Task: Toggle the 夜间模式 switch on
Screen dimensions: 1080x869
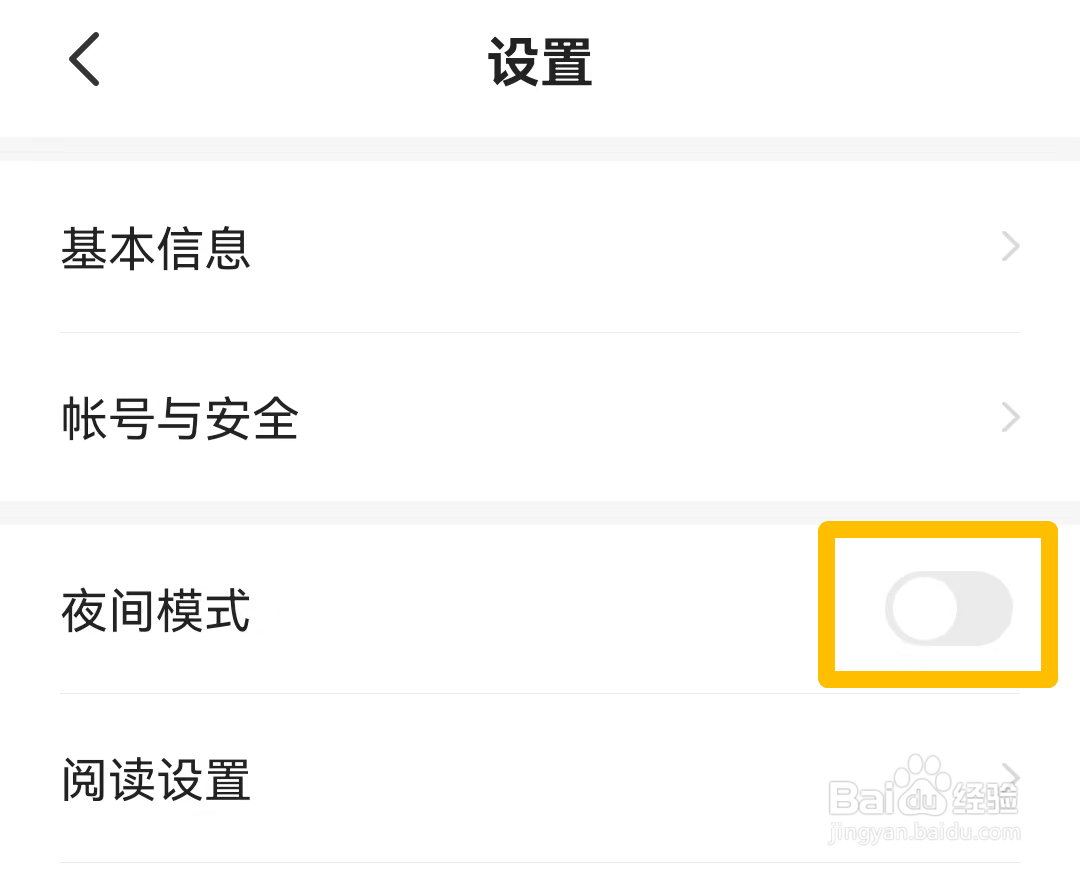Action: [948, 609]
